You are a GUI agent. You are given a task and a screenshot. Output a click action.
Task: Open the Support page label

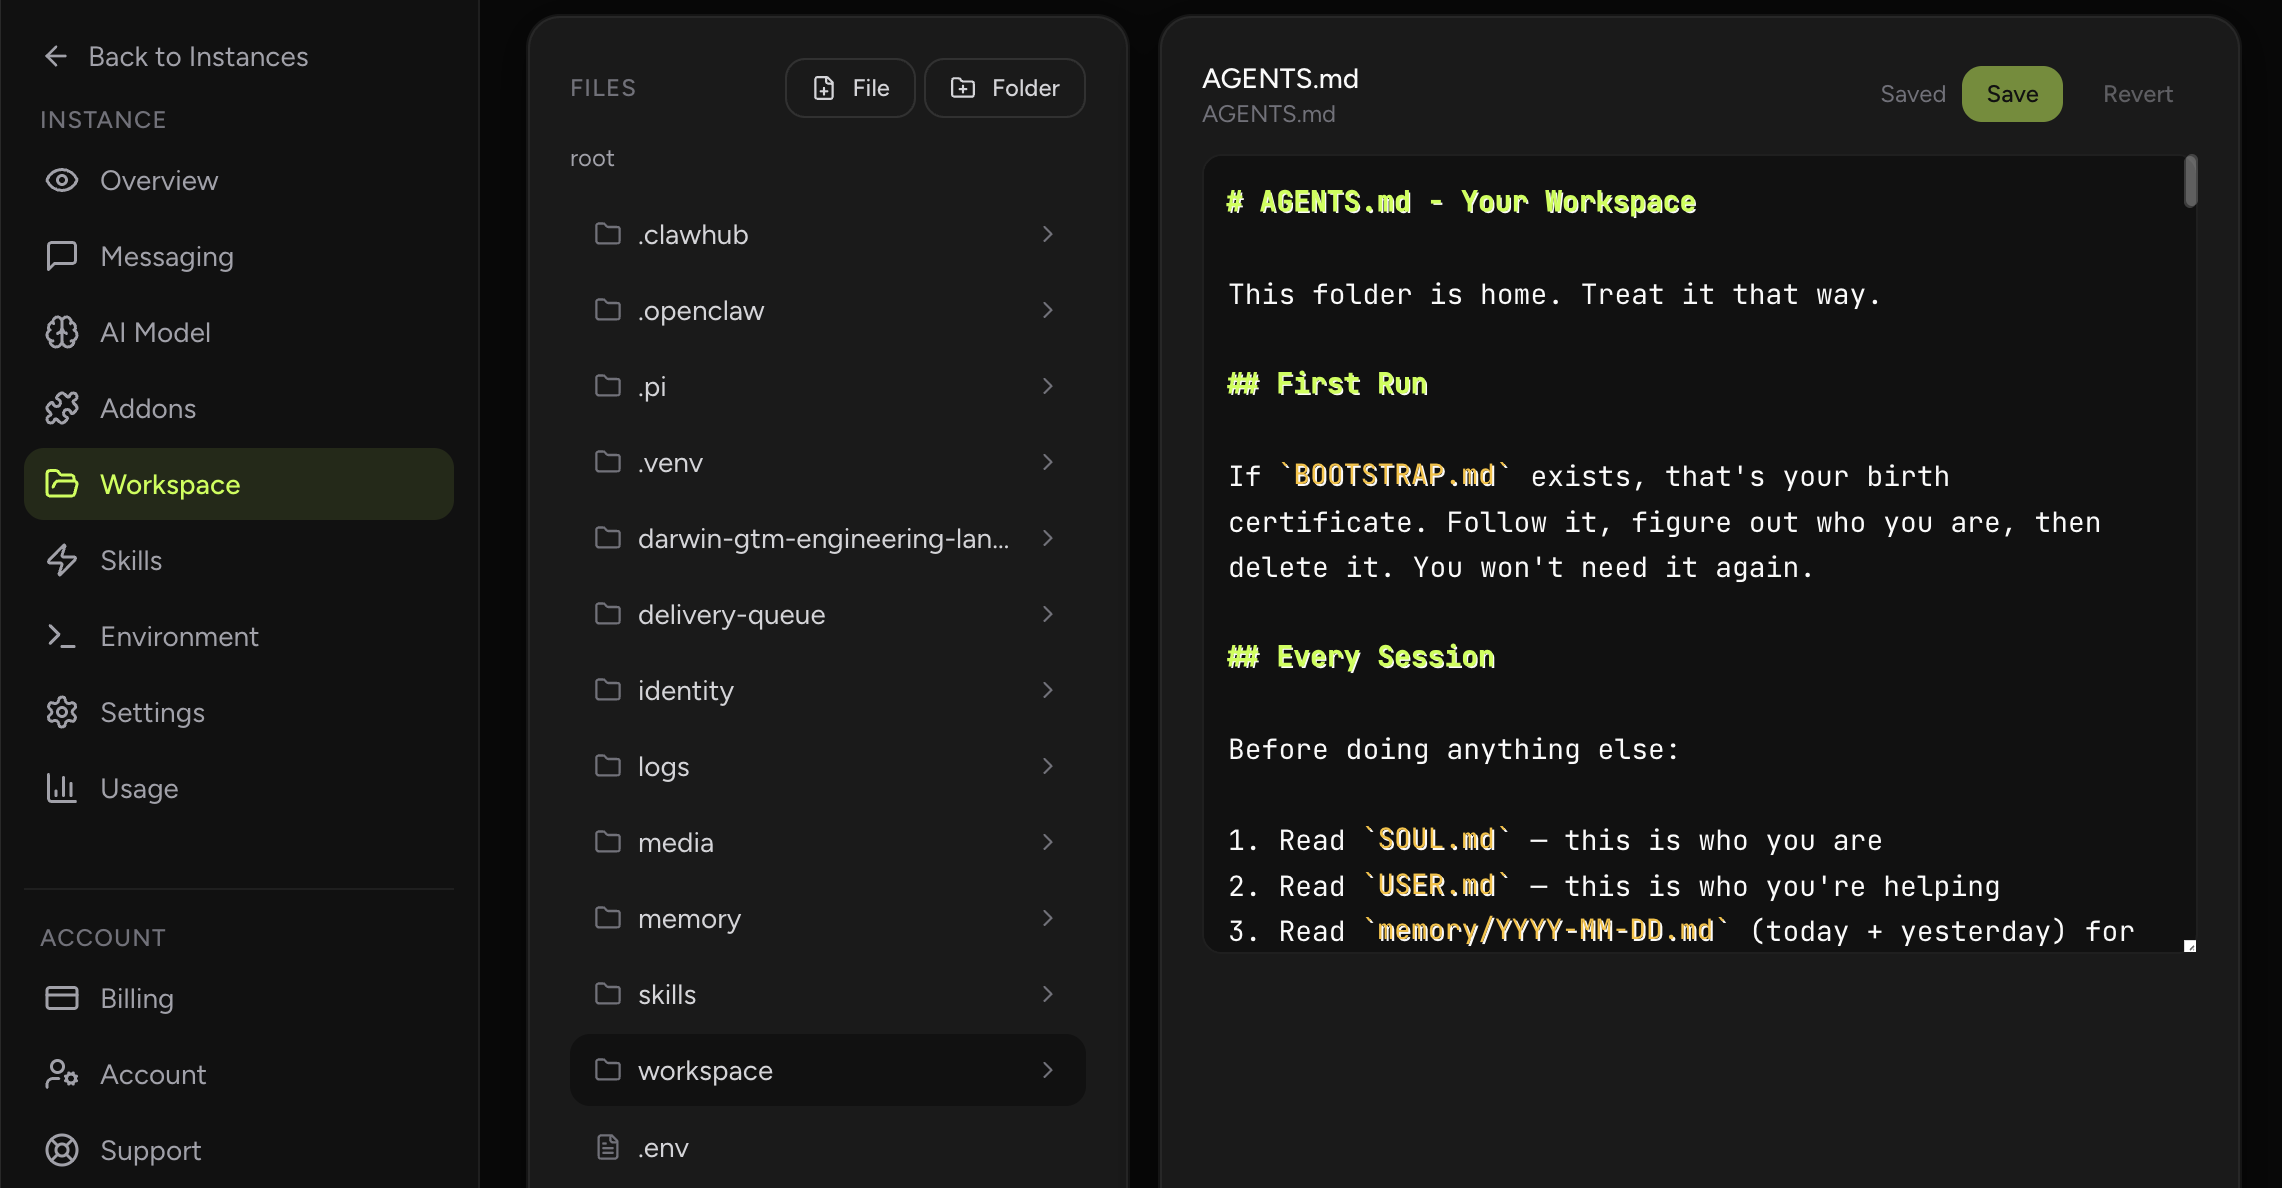coord(151,1151)
